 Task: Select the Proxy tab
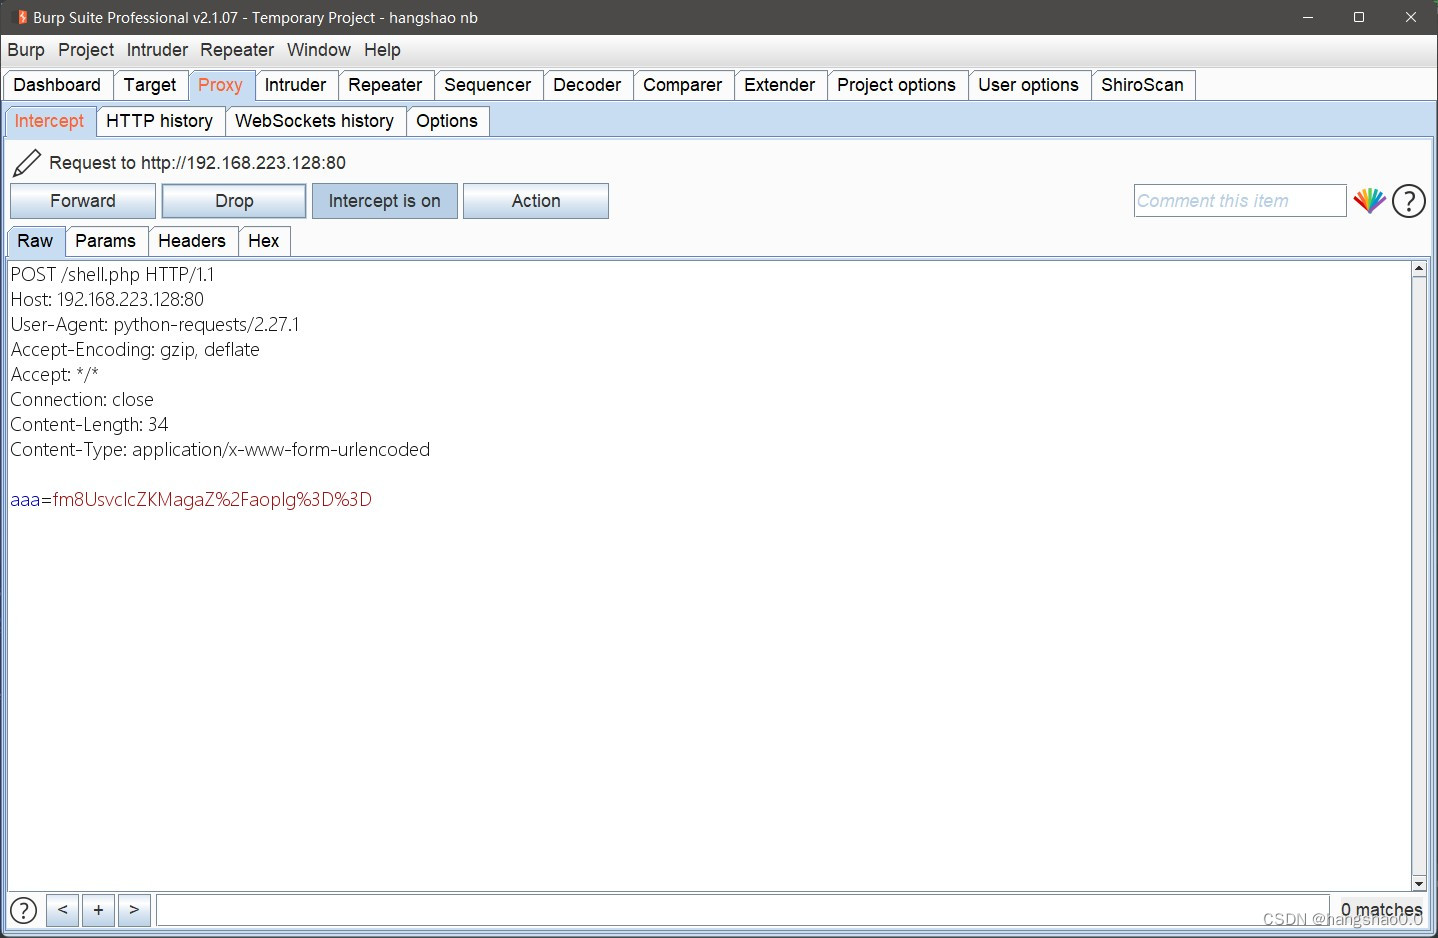(220, 85)
